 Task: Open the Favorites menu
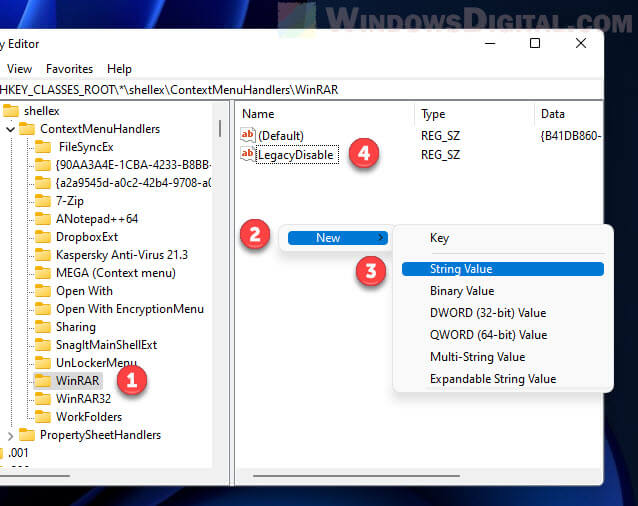coord(70,69)
